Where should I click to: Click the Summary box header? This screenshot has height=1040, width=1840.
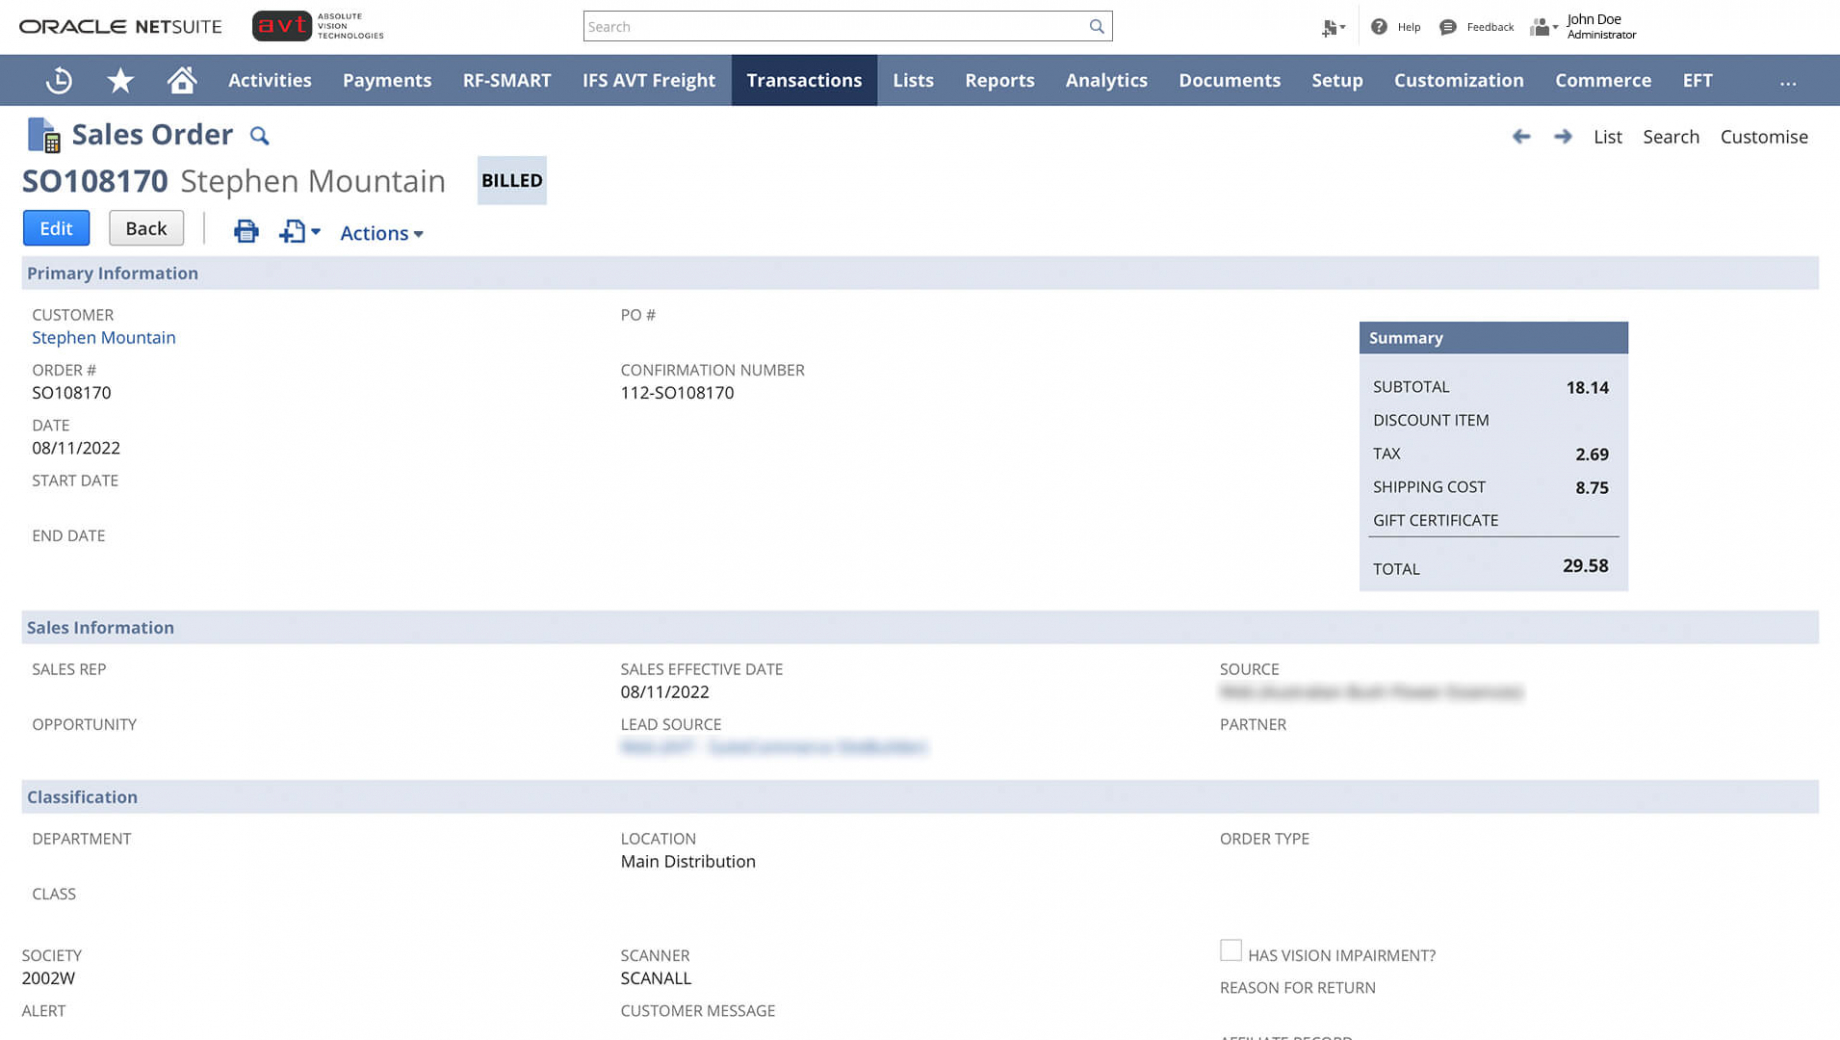coord(1493,338)
